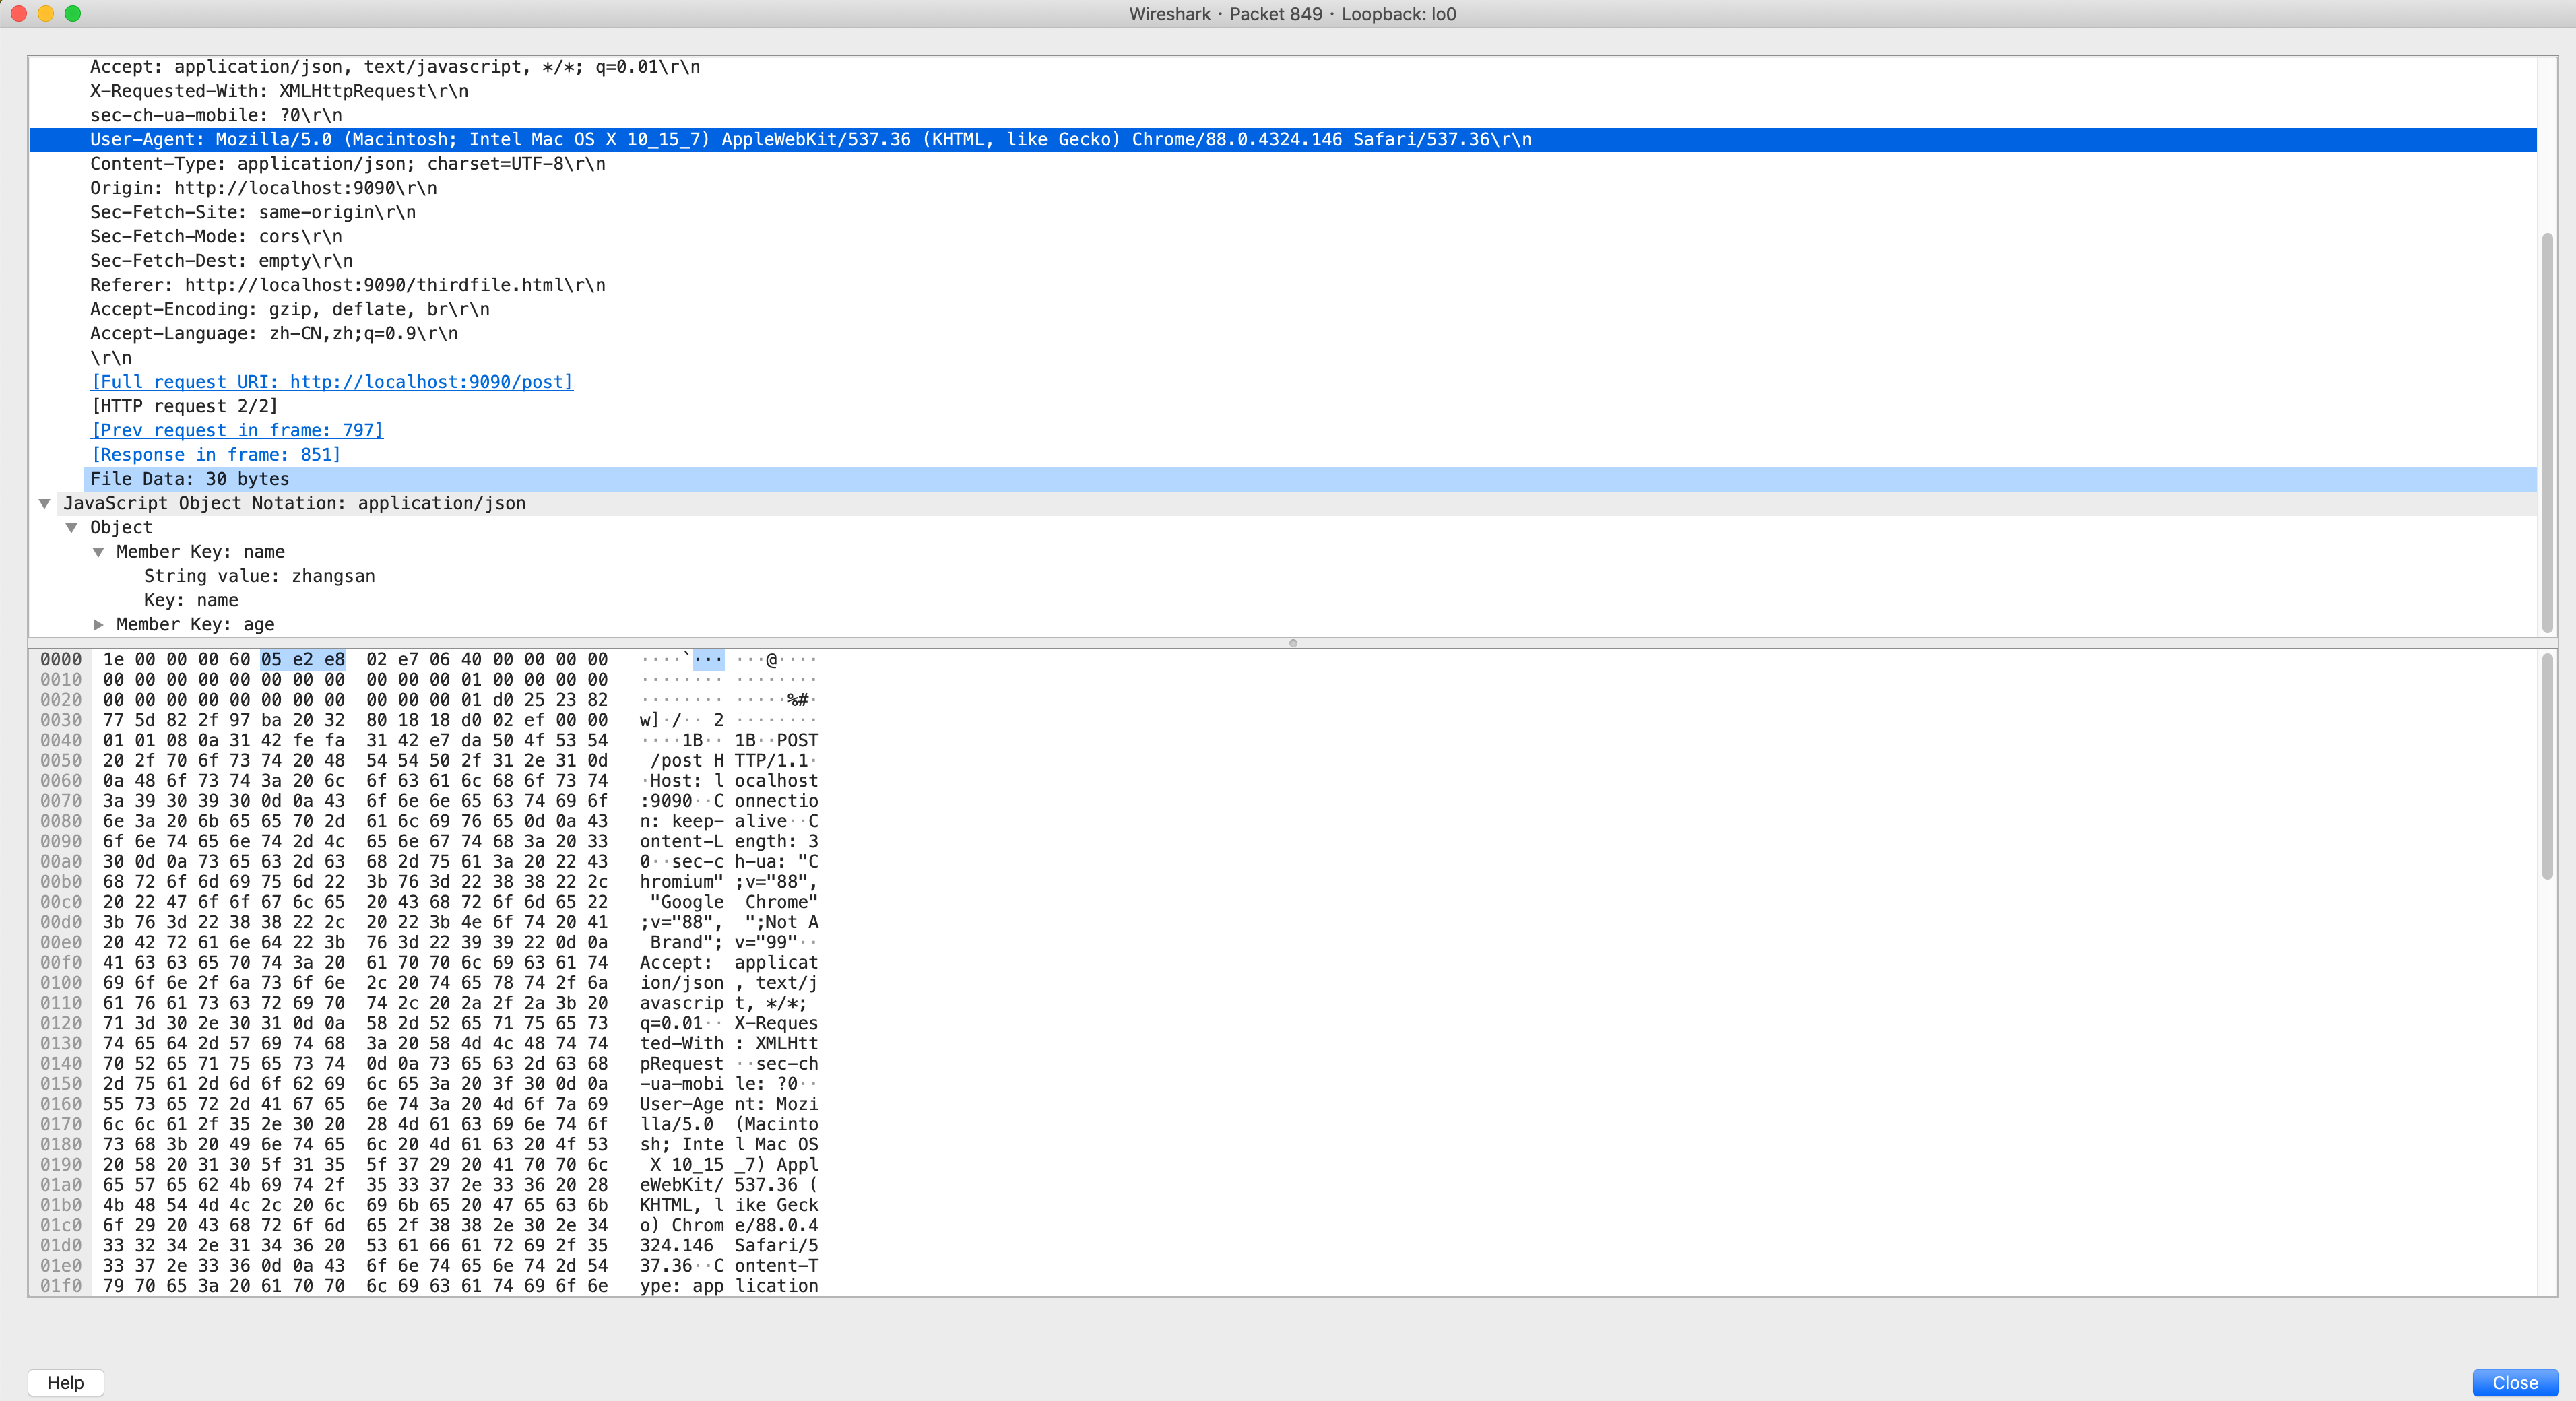Screen dimensions: 2576x1401
Task: Open the Full request URI link
Action: (x=331, y=382)
